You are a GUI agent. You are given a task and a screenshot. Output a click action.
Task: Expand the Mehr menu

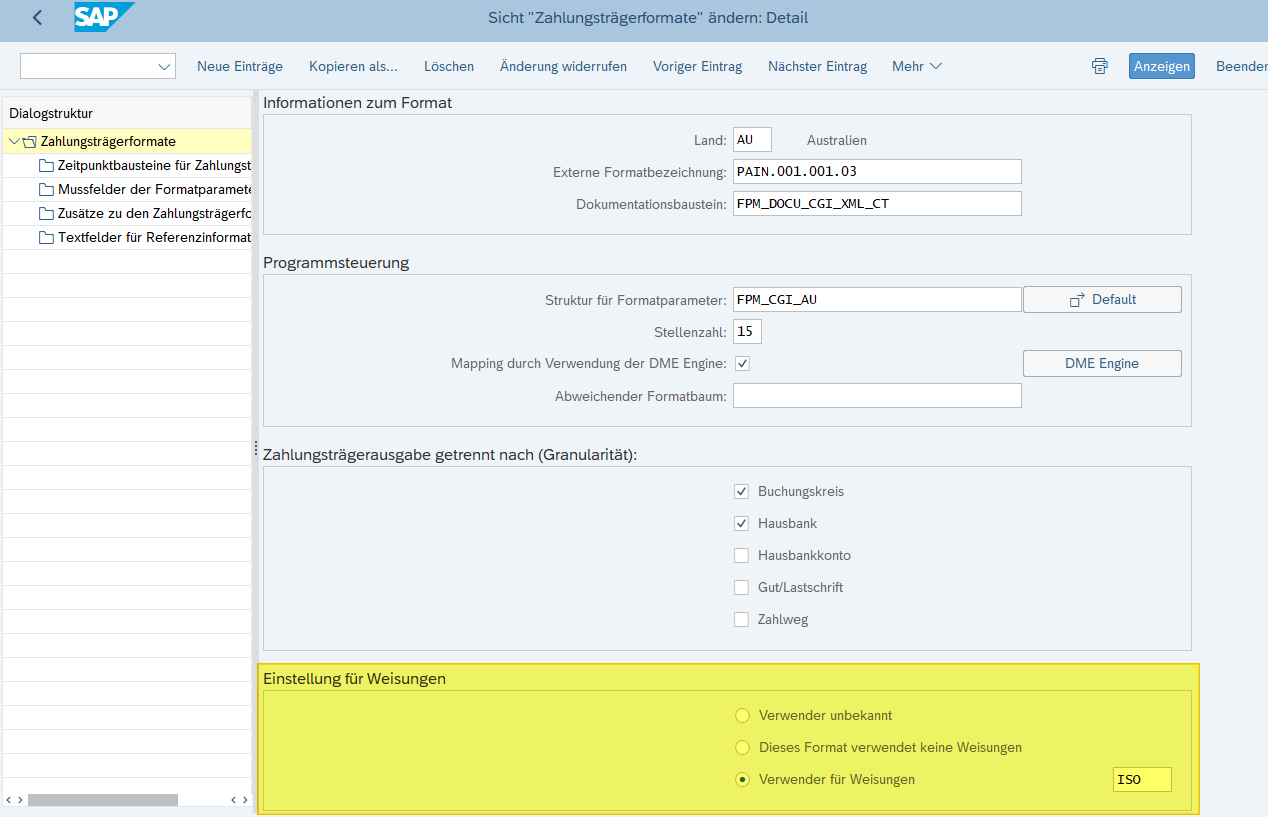pos(917,66)
